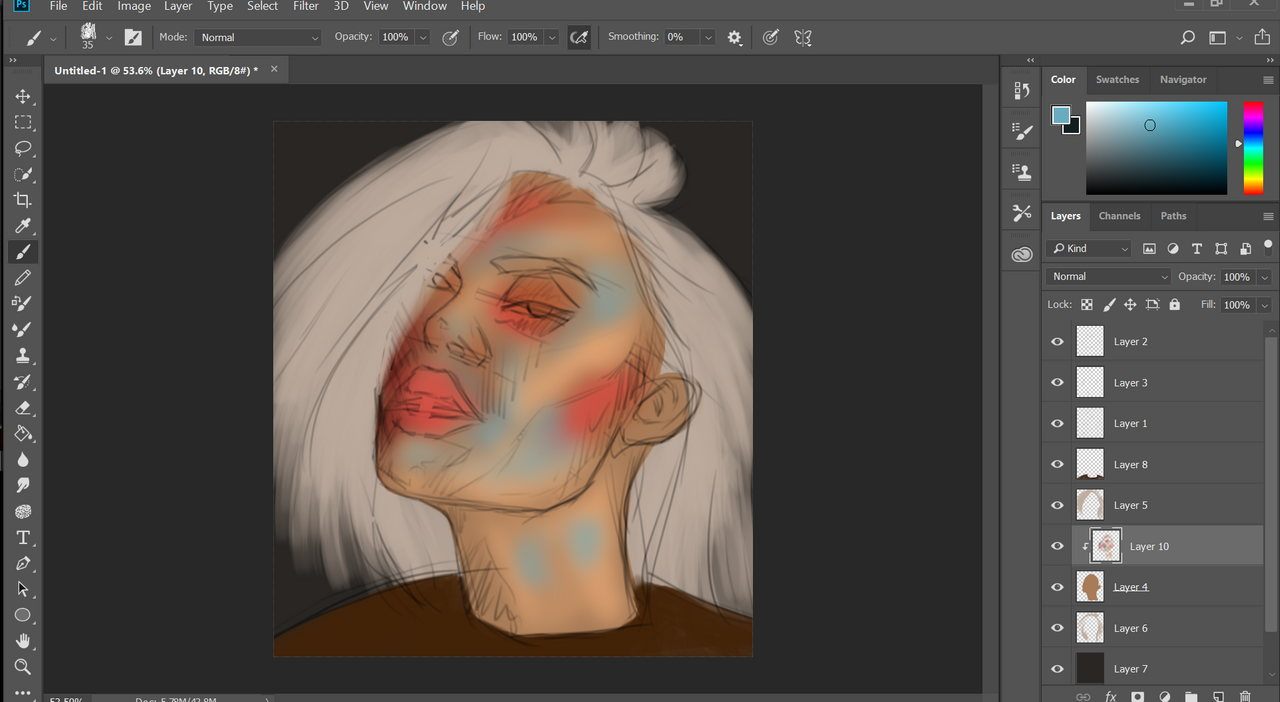This screenshot has height=702, width=1280.
Task: Toggle visibility of Layer 10
Action: coord(1057,547)
